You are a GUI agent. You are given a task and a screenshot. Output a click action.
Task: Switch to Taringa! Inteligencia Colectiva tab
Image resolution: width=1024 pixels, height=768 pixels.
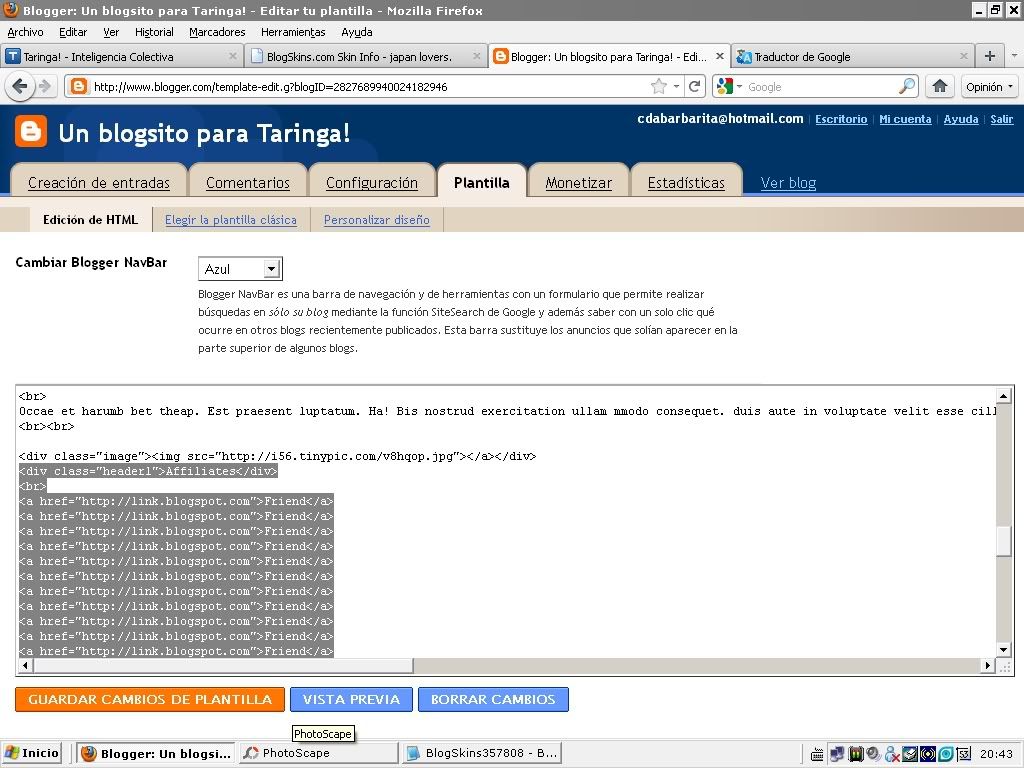pos(121,56)
